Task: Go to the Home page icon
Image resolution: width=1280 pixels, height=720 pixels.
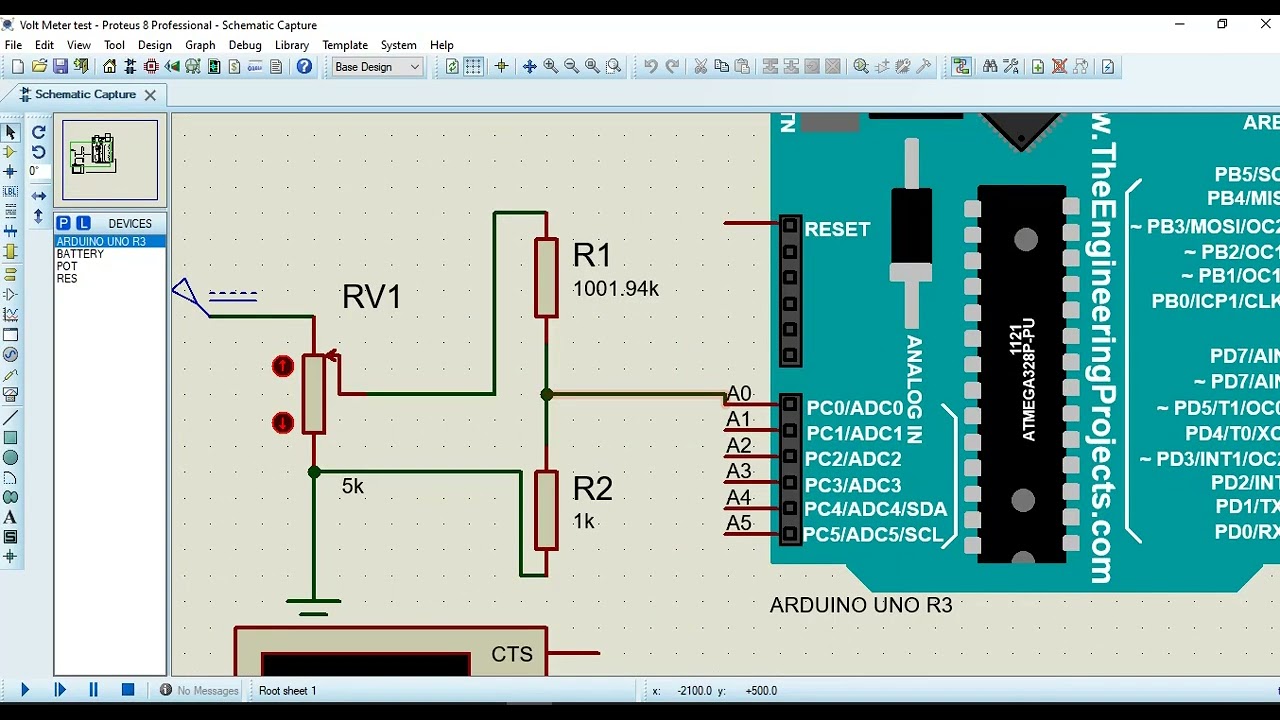Action: [110, 67]
